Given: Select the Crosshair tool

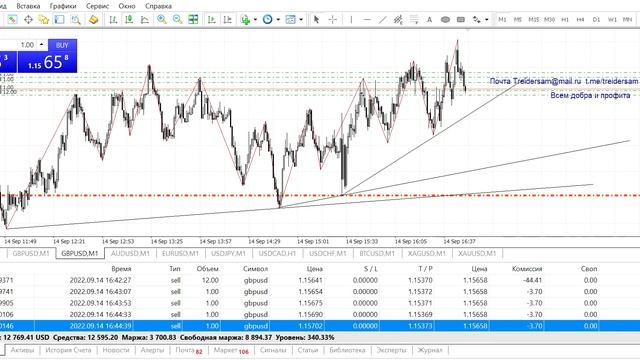Looking at the screenshot, I should click(332, 19).
